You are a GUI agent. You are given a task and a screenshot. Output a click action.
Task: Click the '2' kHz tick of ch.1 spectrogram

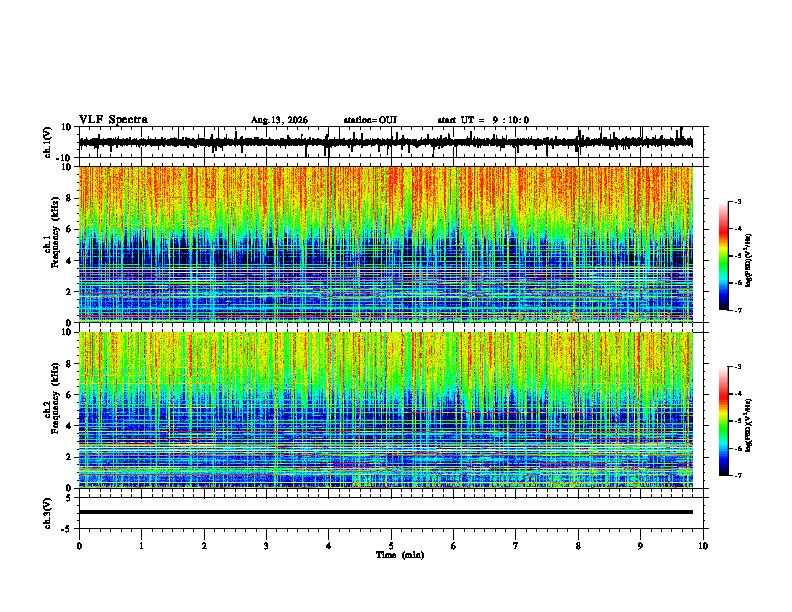(69, 292)
